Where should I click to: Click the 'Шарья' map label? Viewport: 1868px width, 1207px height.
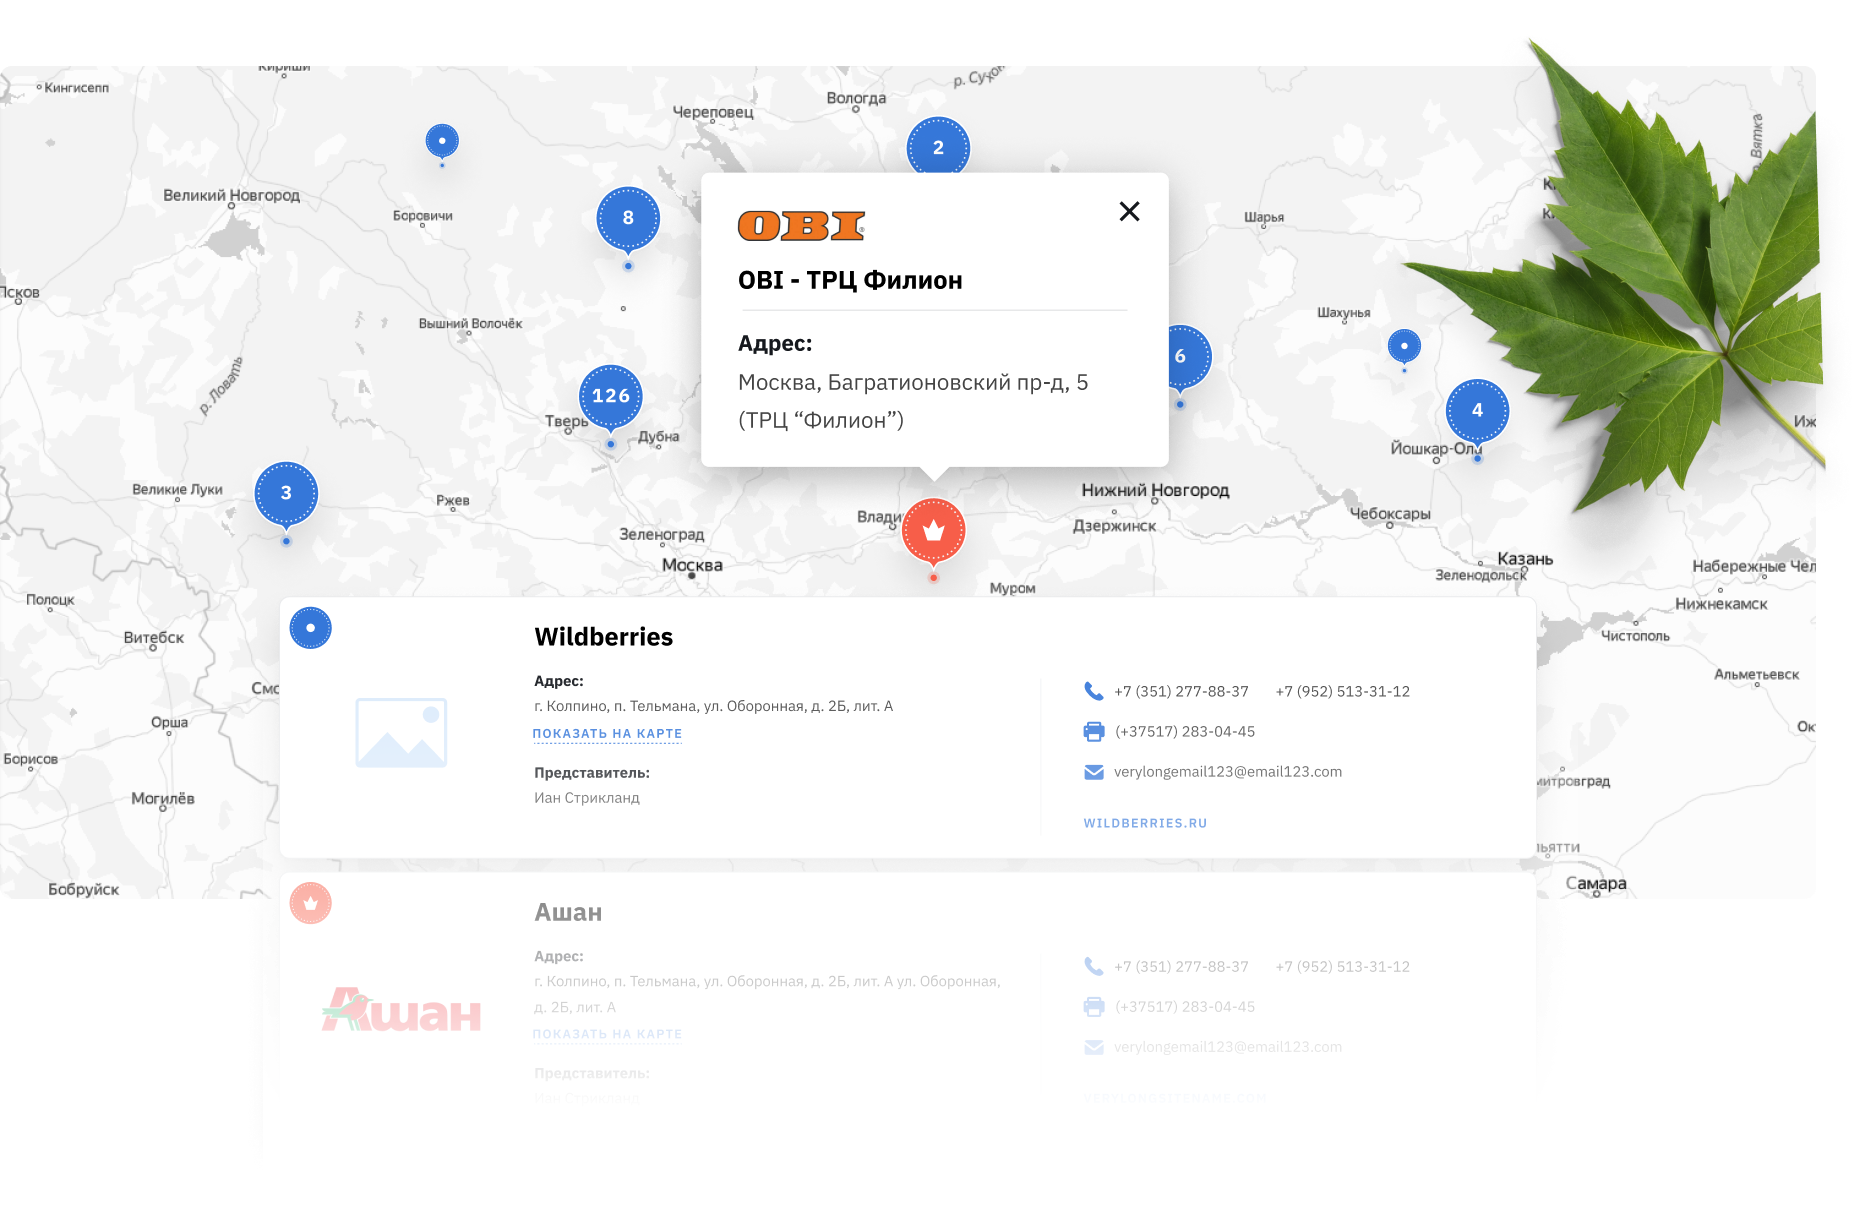(1264, 217)
